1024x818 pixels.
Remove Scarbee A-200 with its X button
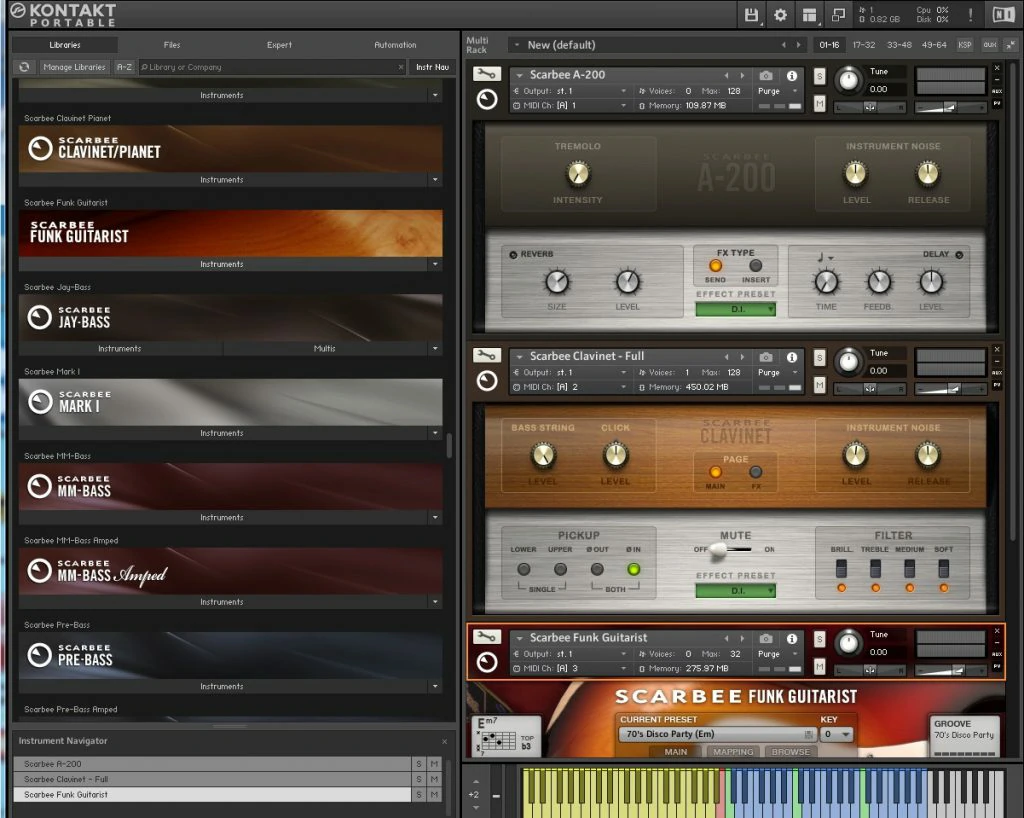pyautogui.click(x=997, y=68)
